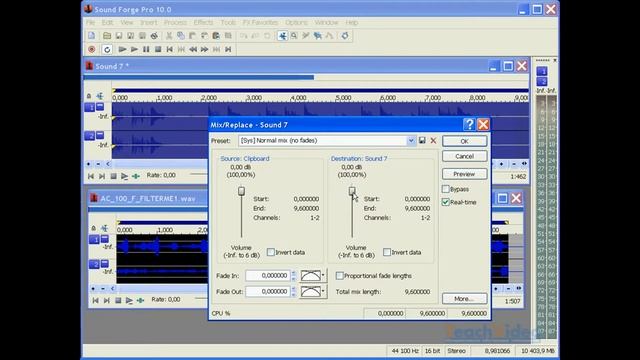Select the Envelope tool in toolbar
Viewport: 640px width, 360px height.
point(329,36)
